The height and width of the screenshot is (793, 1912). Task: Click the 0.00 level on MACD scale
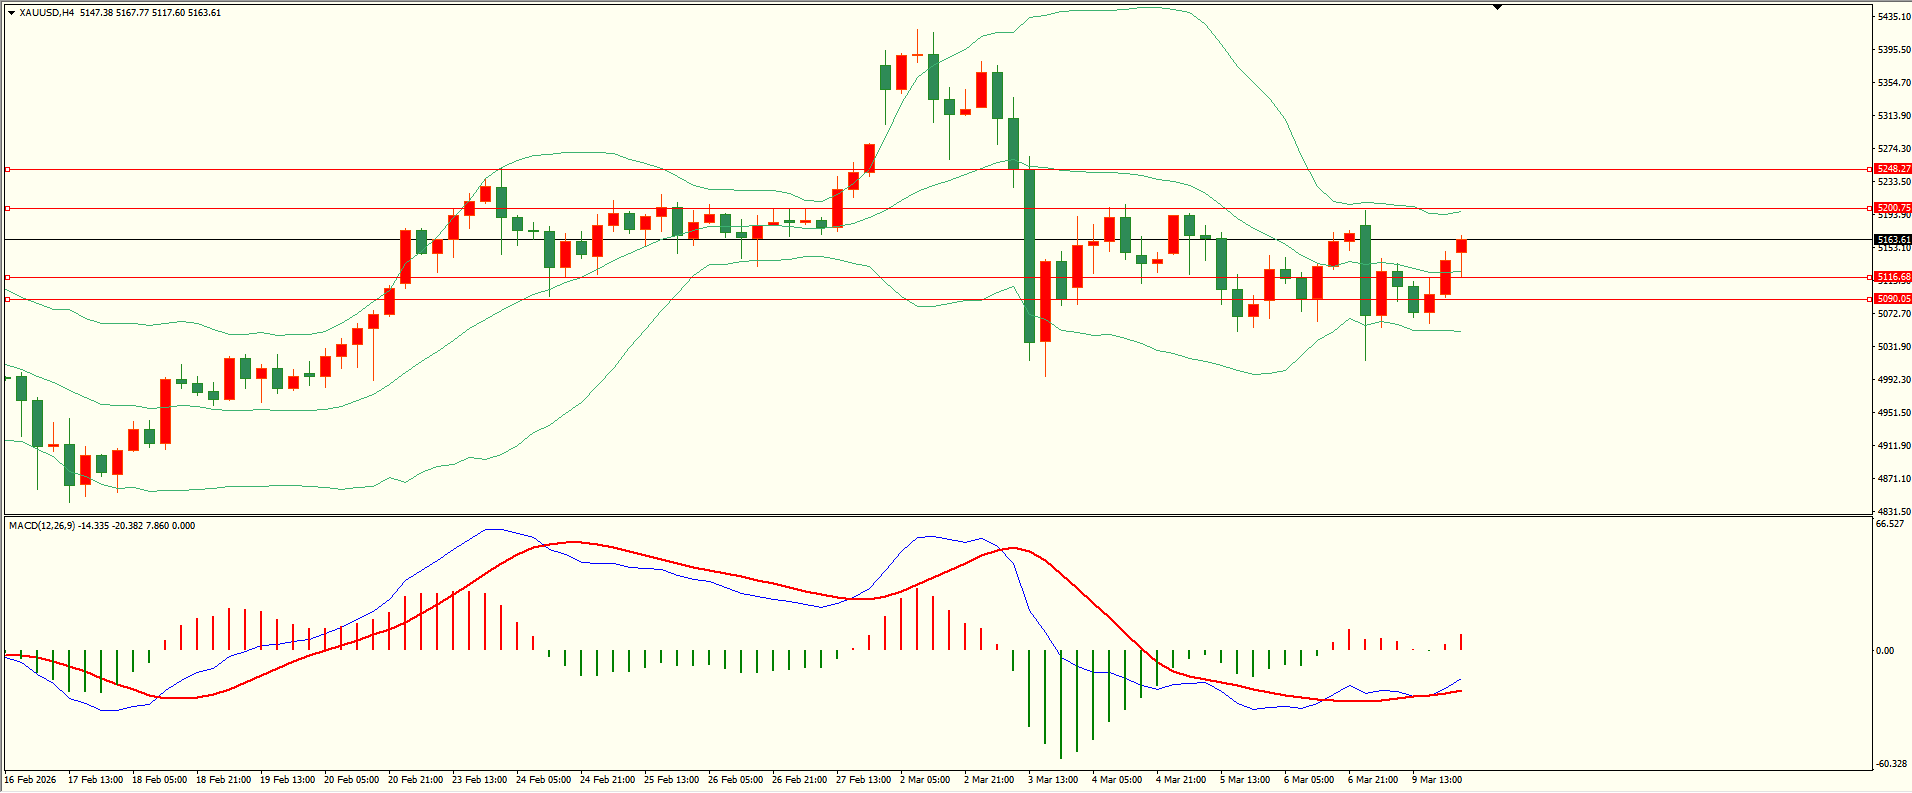coord(1885,651)
